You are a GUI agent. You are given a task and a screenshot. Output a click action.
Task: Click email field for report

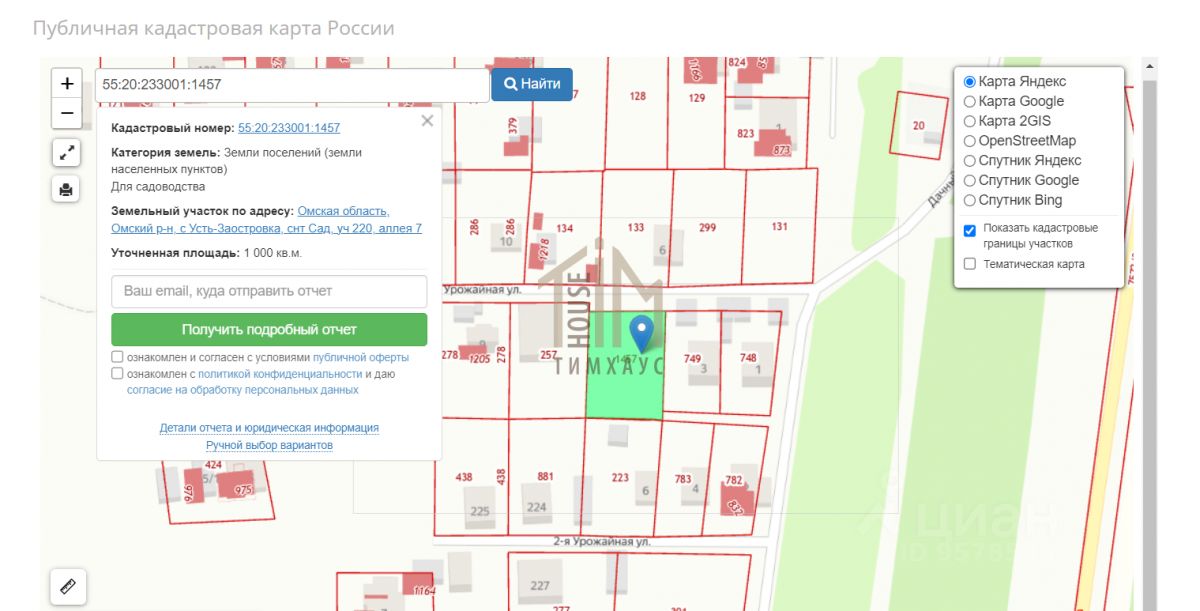tap(269, 291)
